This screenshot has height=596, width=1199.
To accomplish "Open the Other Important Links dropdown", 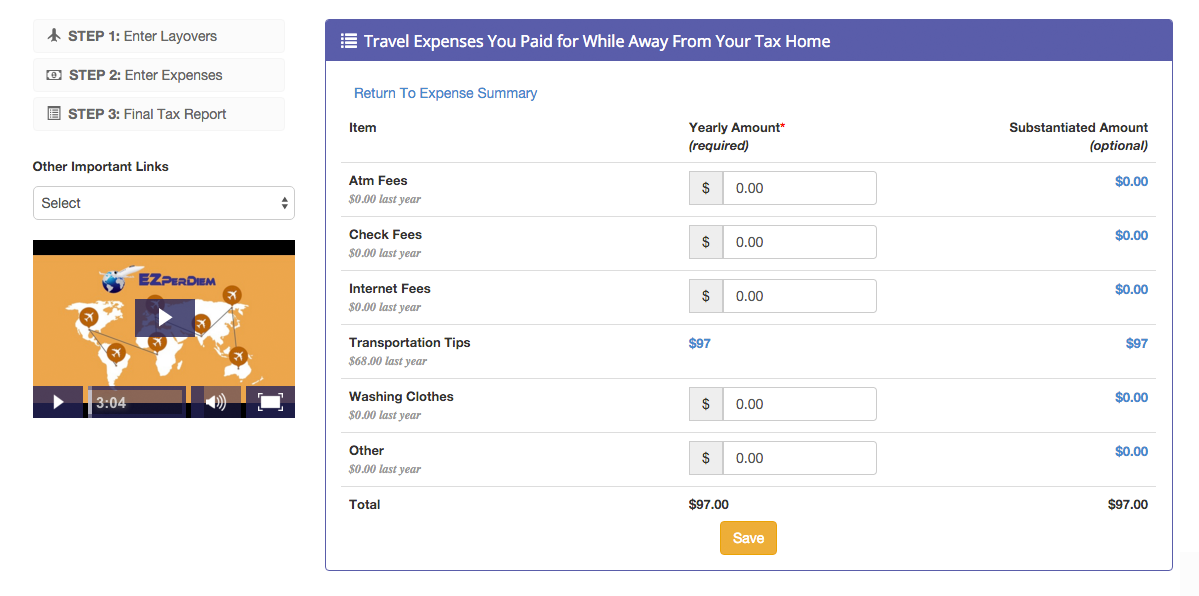I will 164,203.
